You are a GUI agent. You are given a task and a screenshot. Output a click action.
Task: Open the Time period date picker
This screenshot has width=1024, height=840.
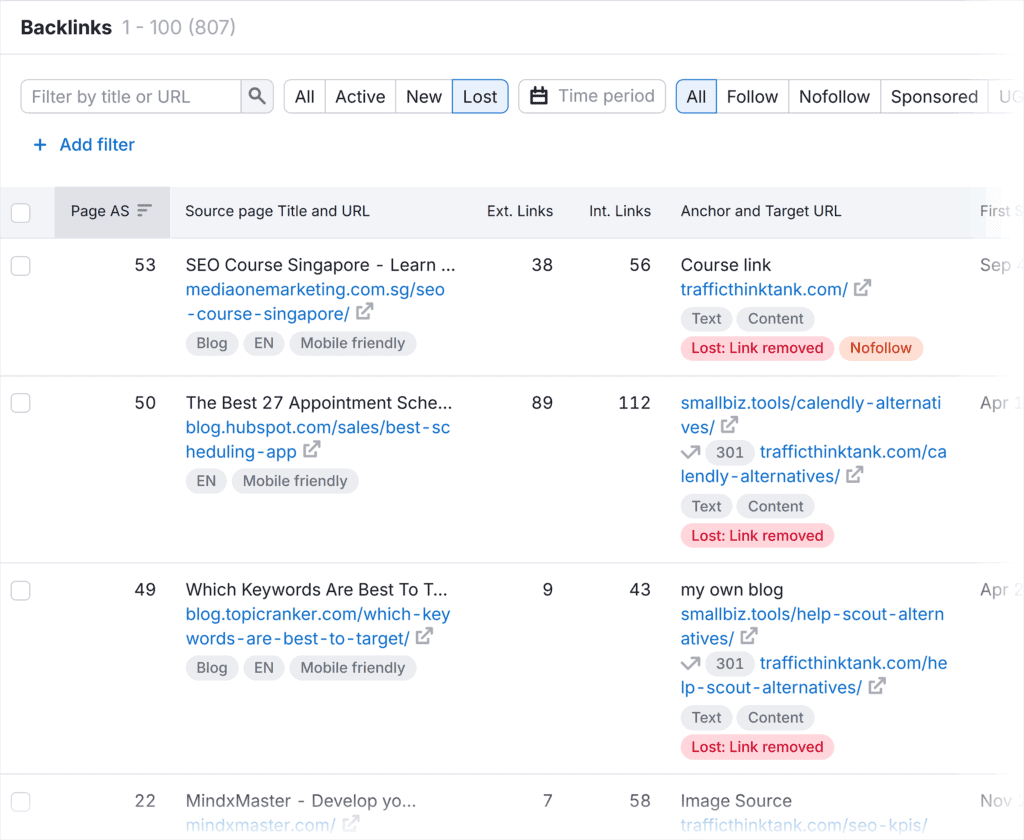click(x=592, y=97)
